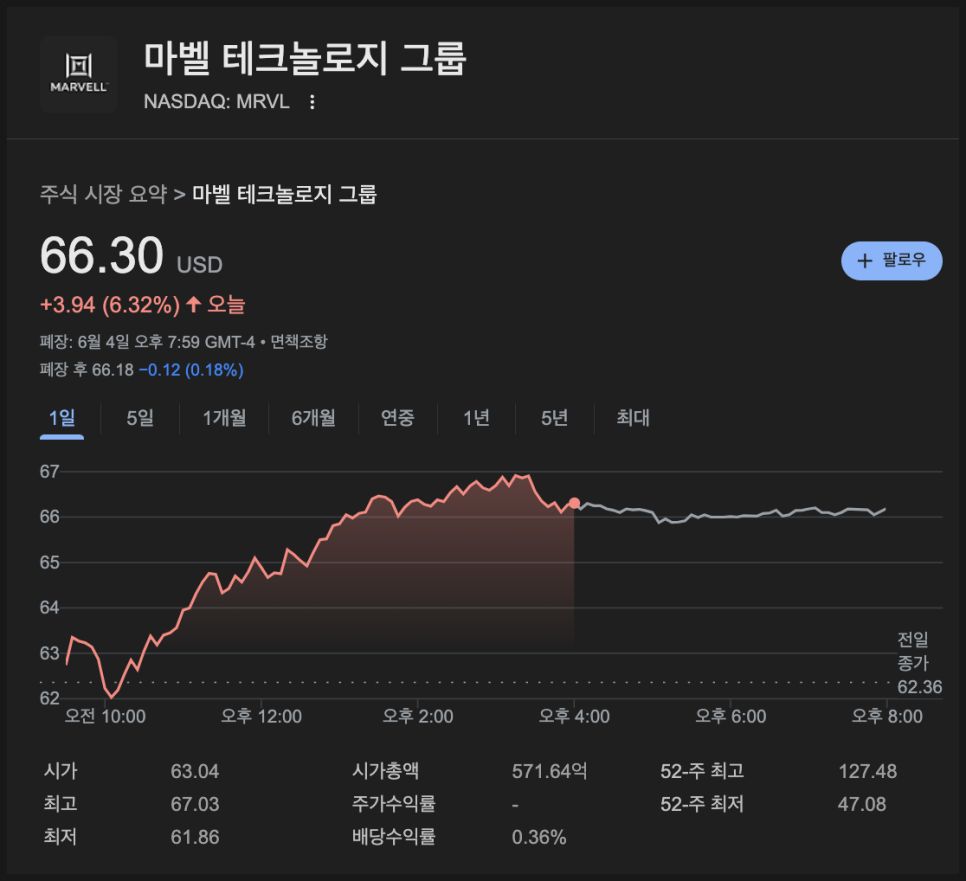Click the 마벨 테크놀로지 그룹 title heading
The image size is (966, 881).
[305, 59]
